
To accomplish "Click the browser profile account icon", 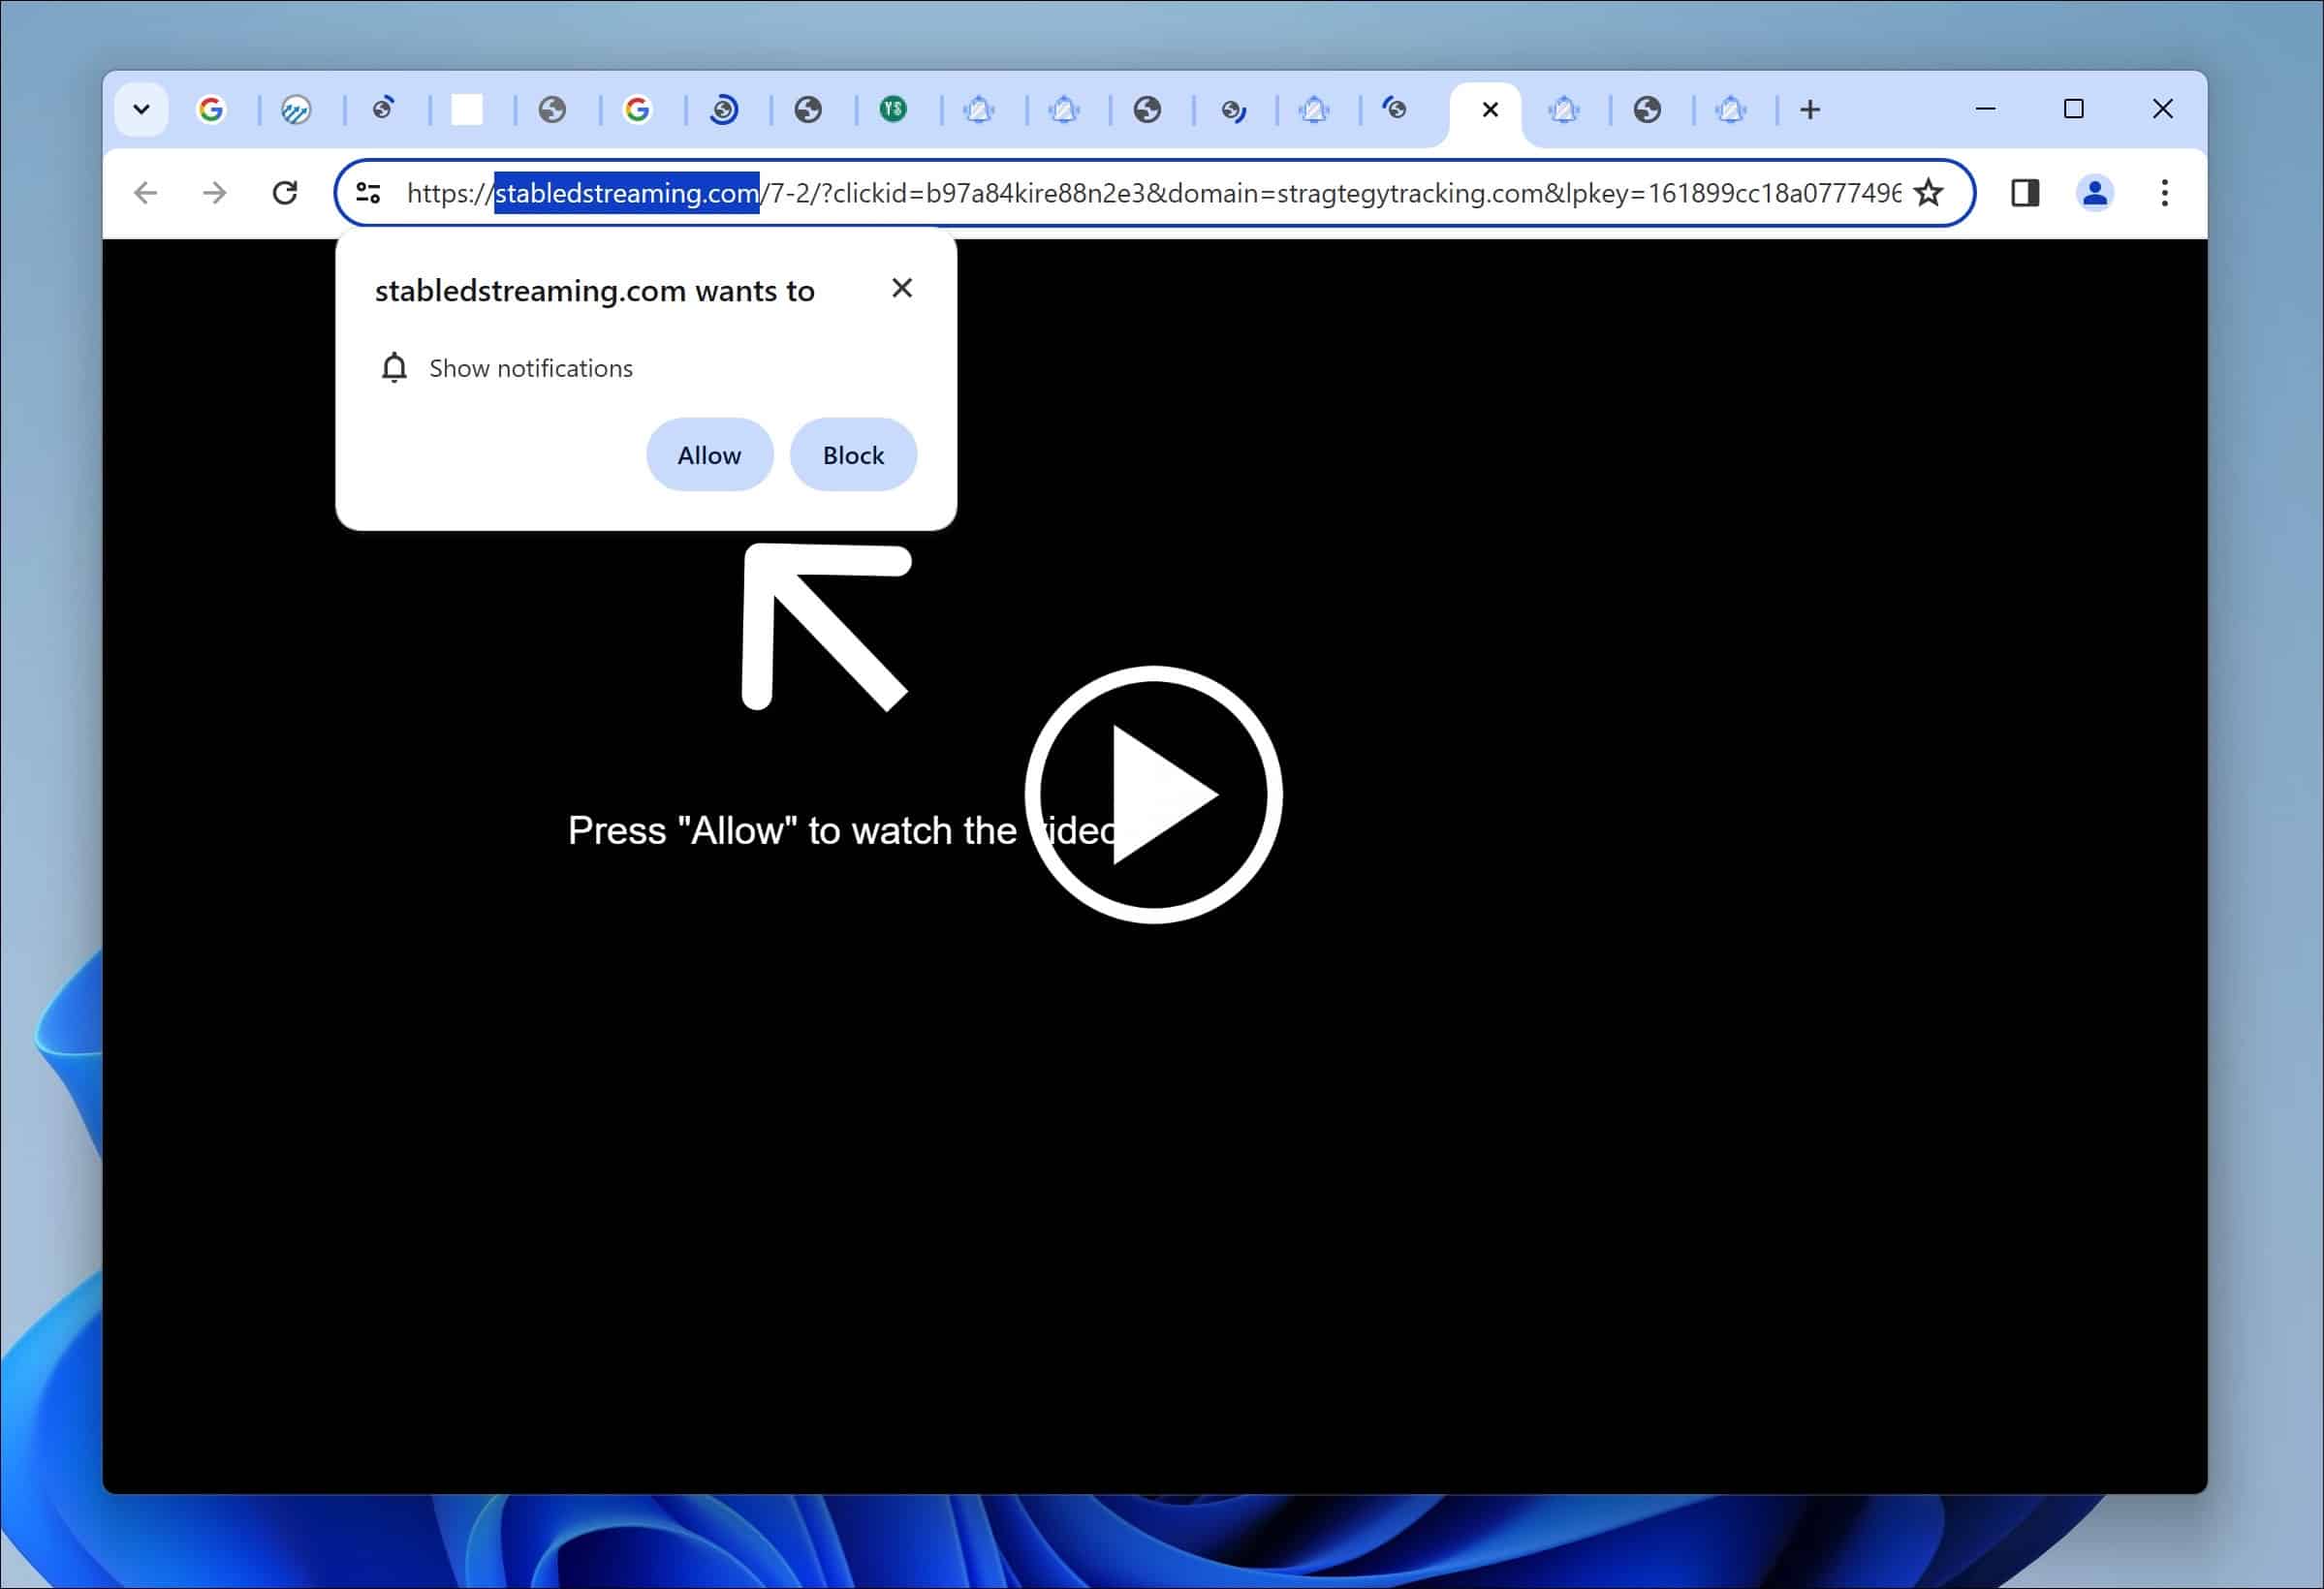I will 2094,193.
